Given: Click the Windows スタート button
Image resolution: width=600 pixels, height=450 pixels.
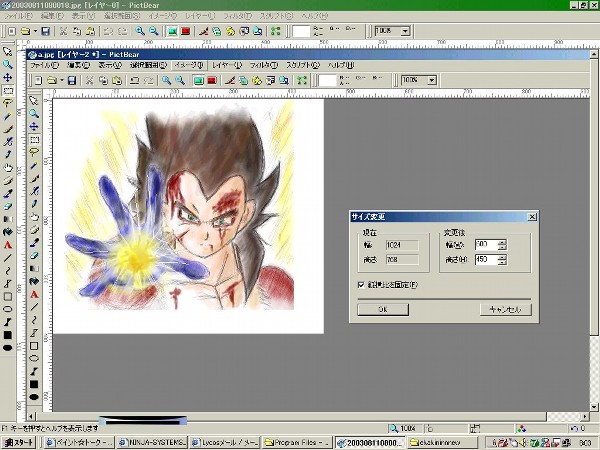Looking at the screenshot, I should pyautogui.click(x=20, y=441).
